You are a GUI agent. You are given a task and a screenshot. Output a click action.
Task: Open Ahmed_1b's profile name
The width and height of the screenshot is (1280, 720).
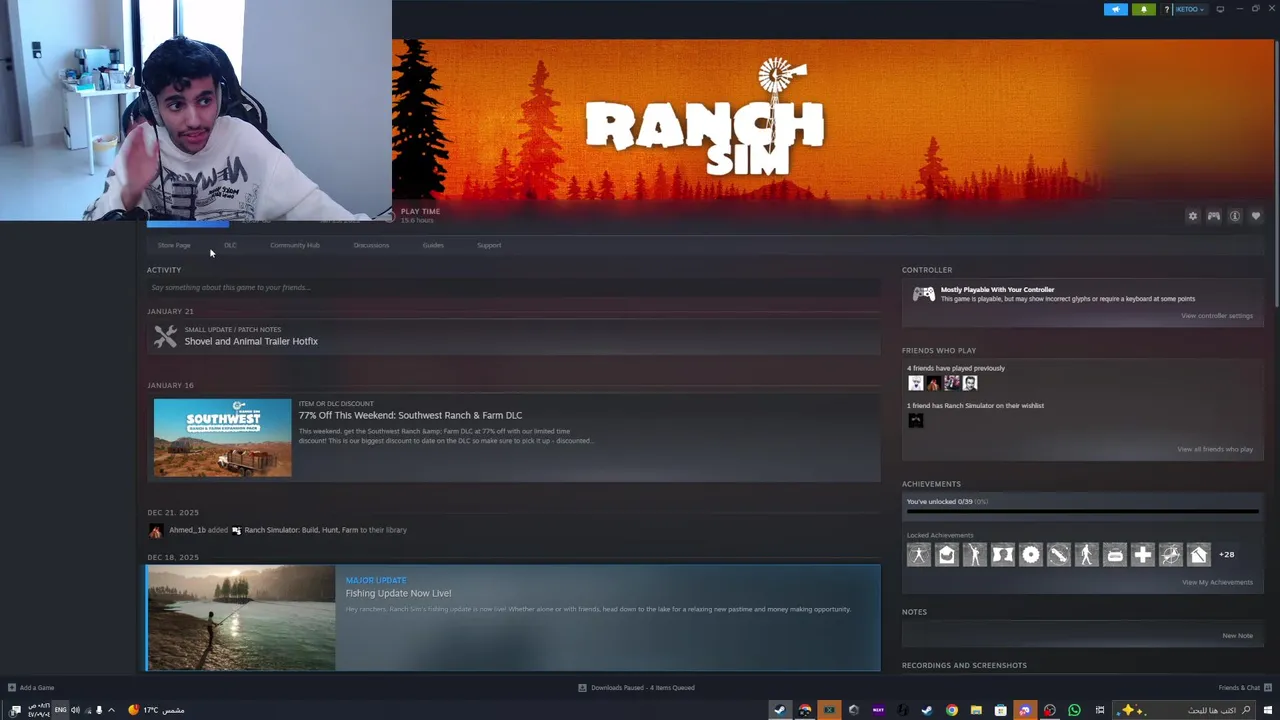pos(187,530)
